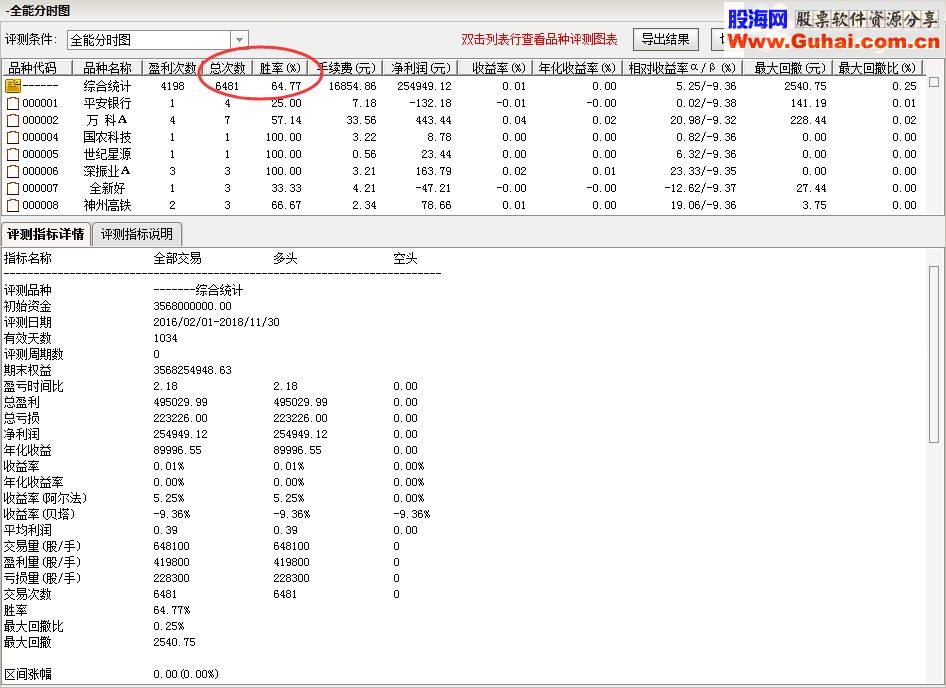
Task: Click the 4198 profitable count cell
Action: (x=173, y=86)
